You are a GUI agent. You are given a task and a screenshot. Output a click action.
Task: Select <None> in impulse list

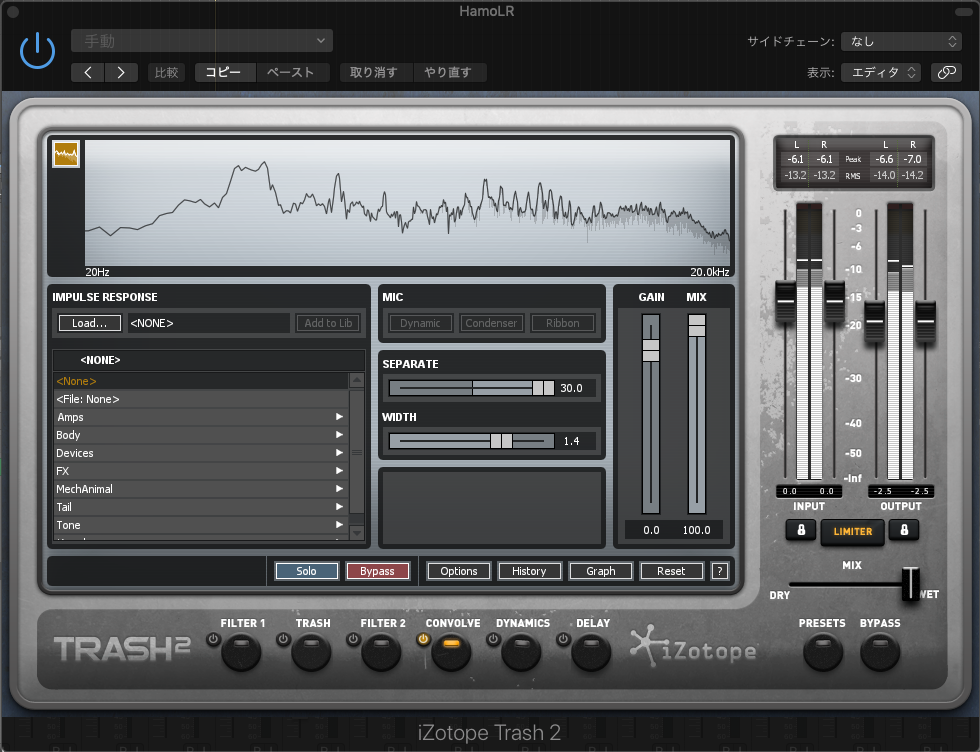[201, 381]
